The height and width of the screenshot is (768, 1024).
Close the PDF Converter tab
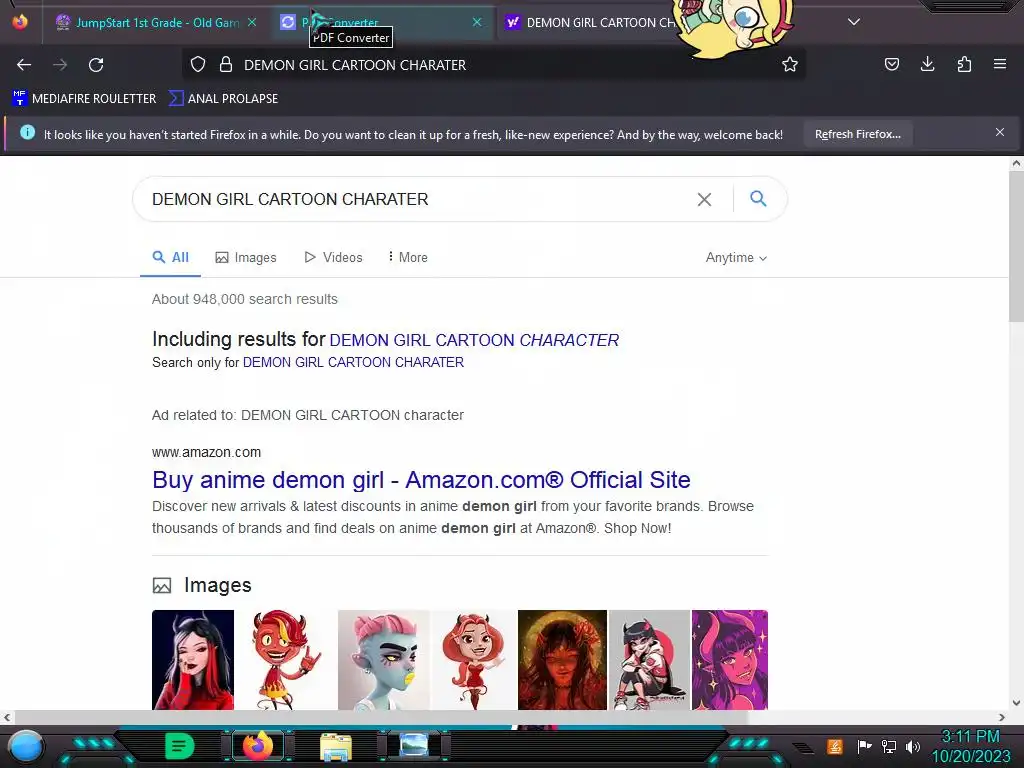[477, 22]
